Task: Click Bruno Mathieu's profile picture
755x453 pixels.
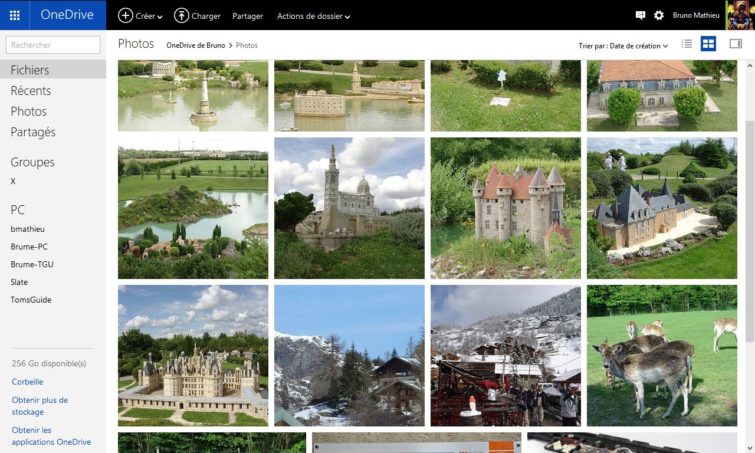Action: click(x=739, y=15)
